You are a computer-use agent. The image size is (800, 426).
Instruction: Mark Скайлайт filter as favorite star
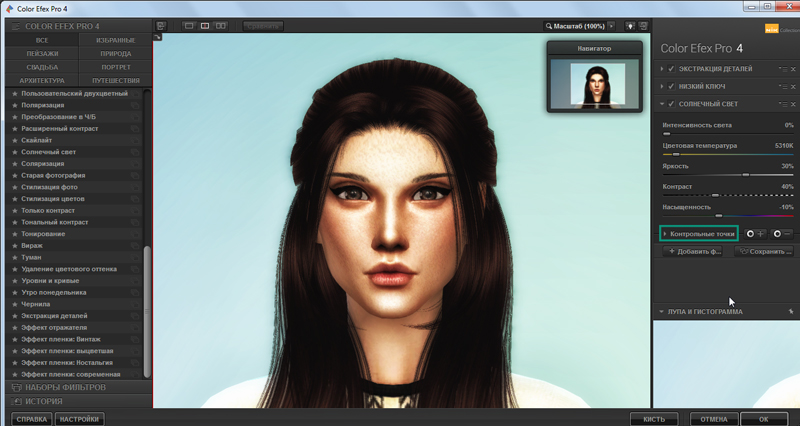click(x=15, y=140)
